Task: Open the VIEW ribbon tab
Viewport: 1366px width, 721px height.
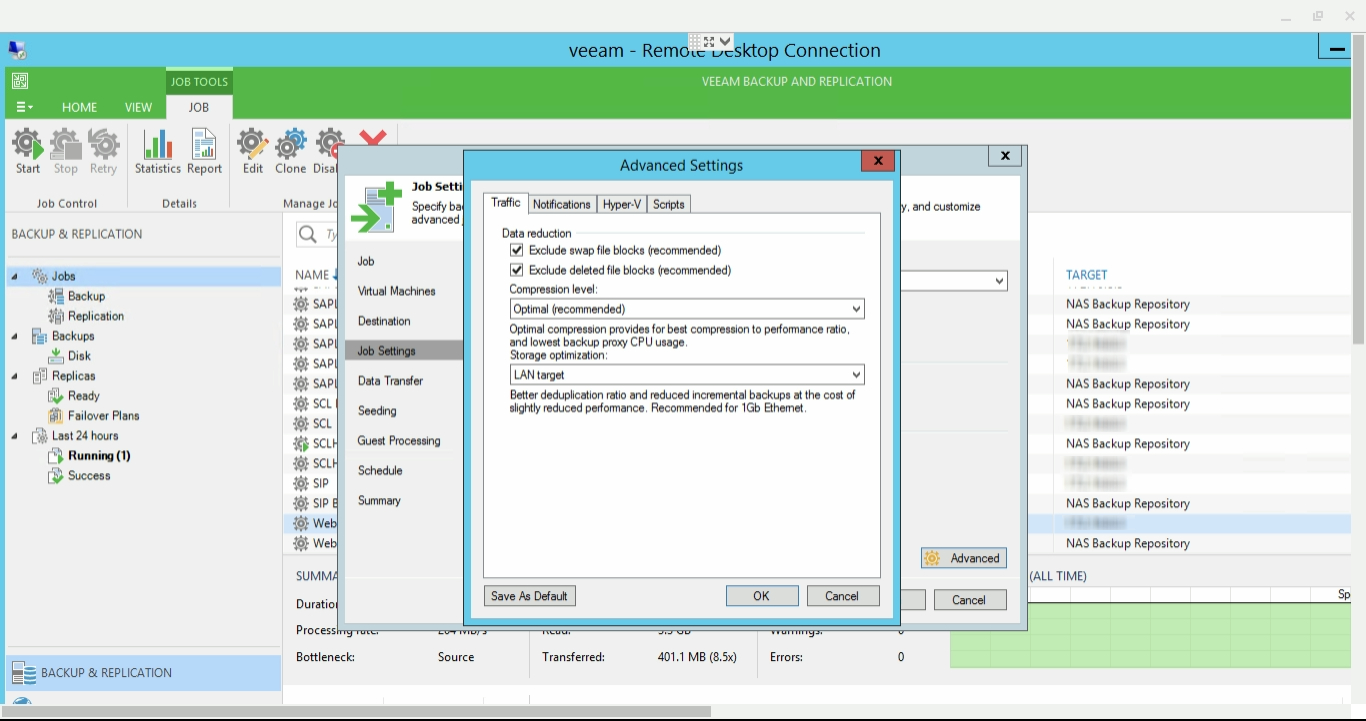Action: pos(139,107)
